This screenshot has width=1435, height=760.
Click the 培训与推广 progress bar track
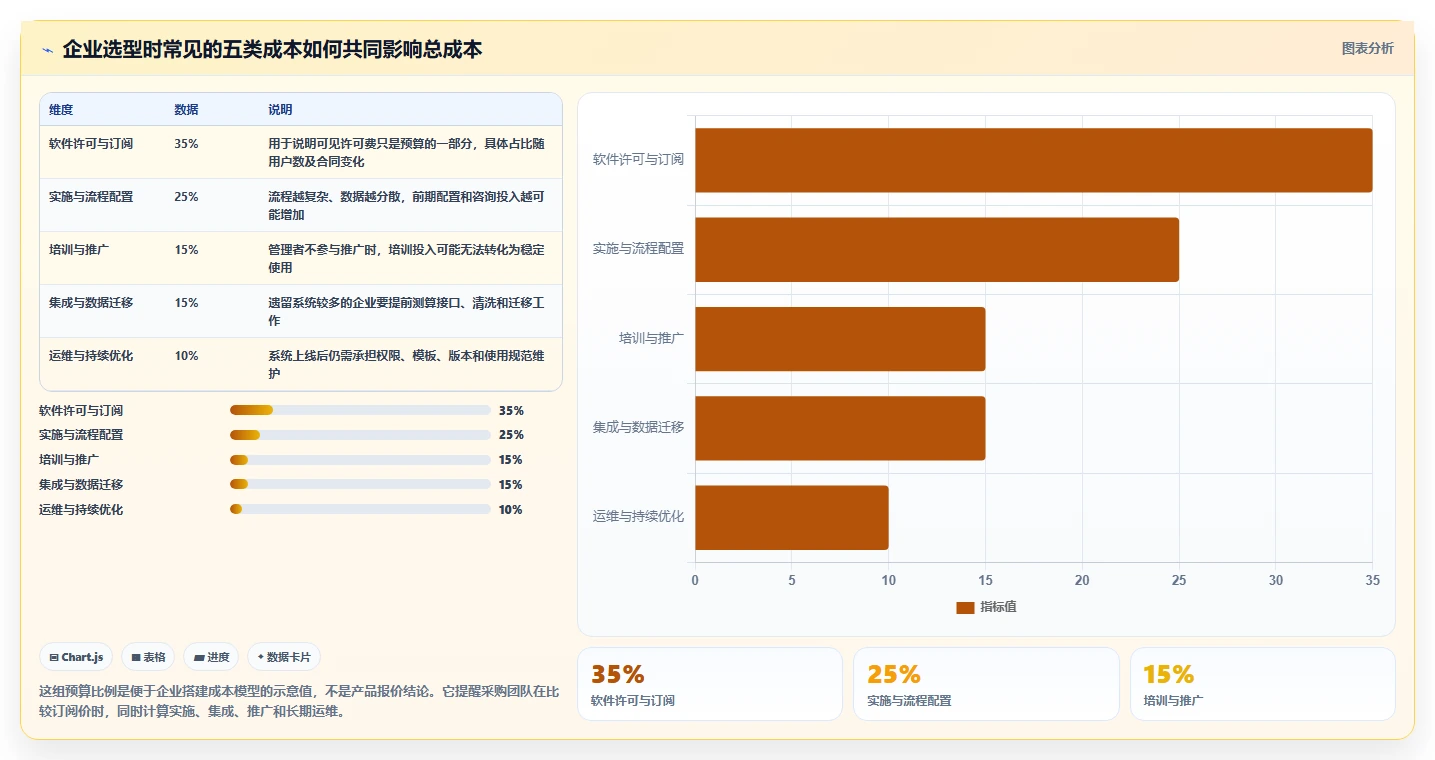[x=360, y=460]
